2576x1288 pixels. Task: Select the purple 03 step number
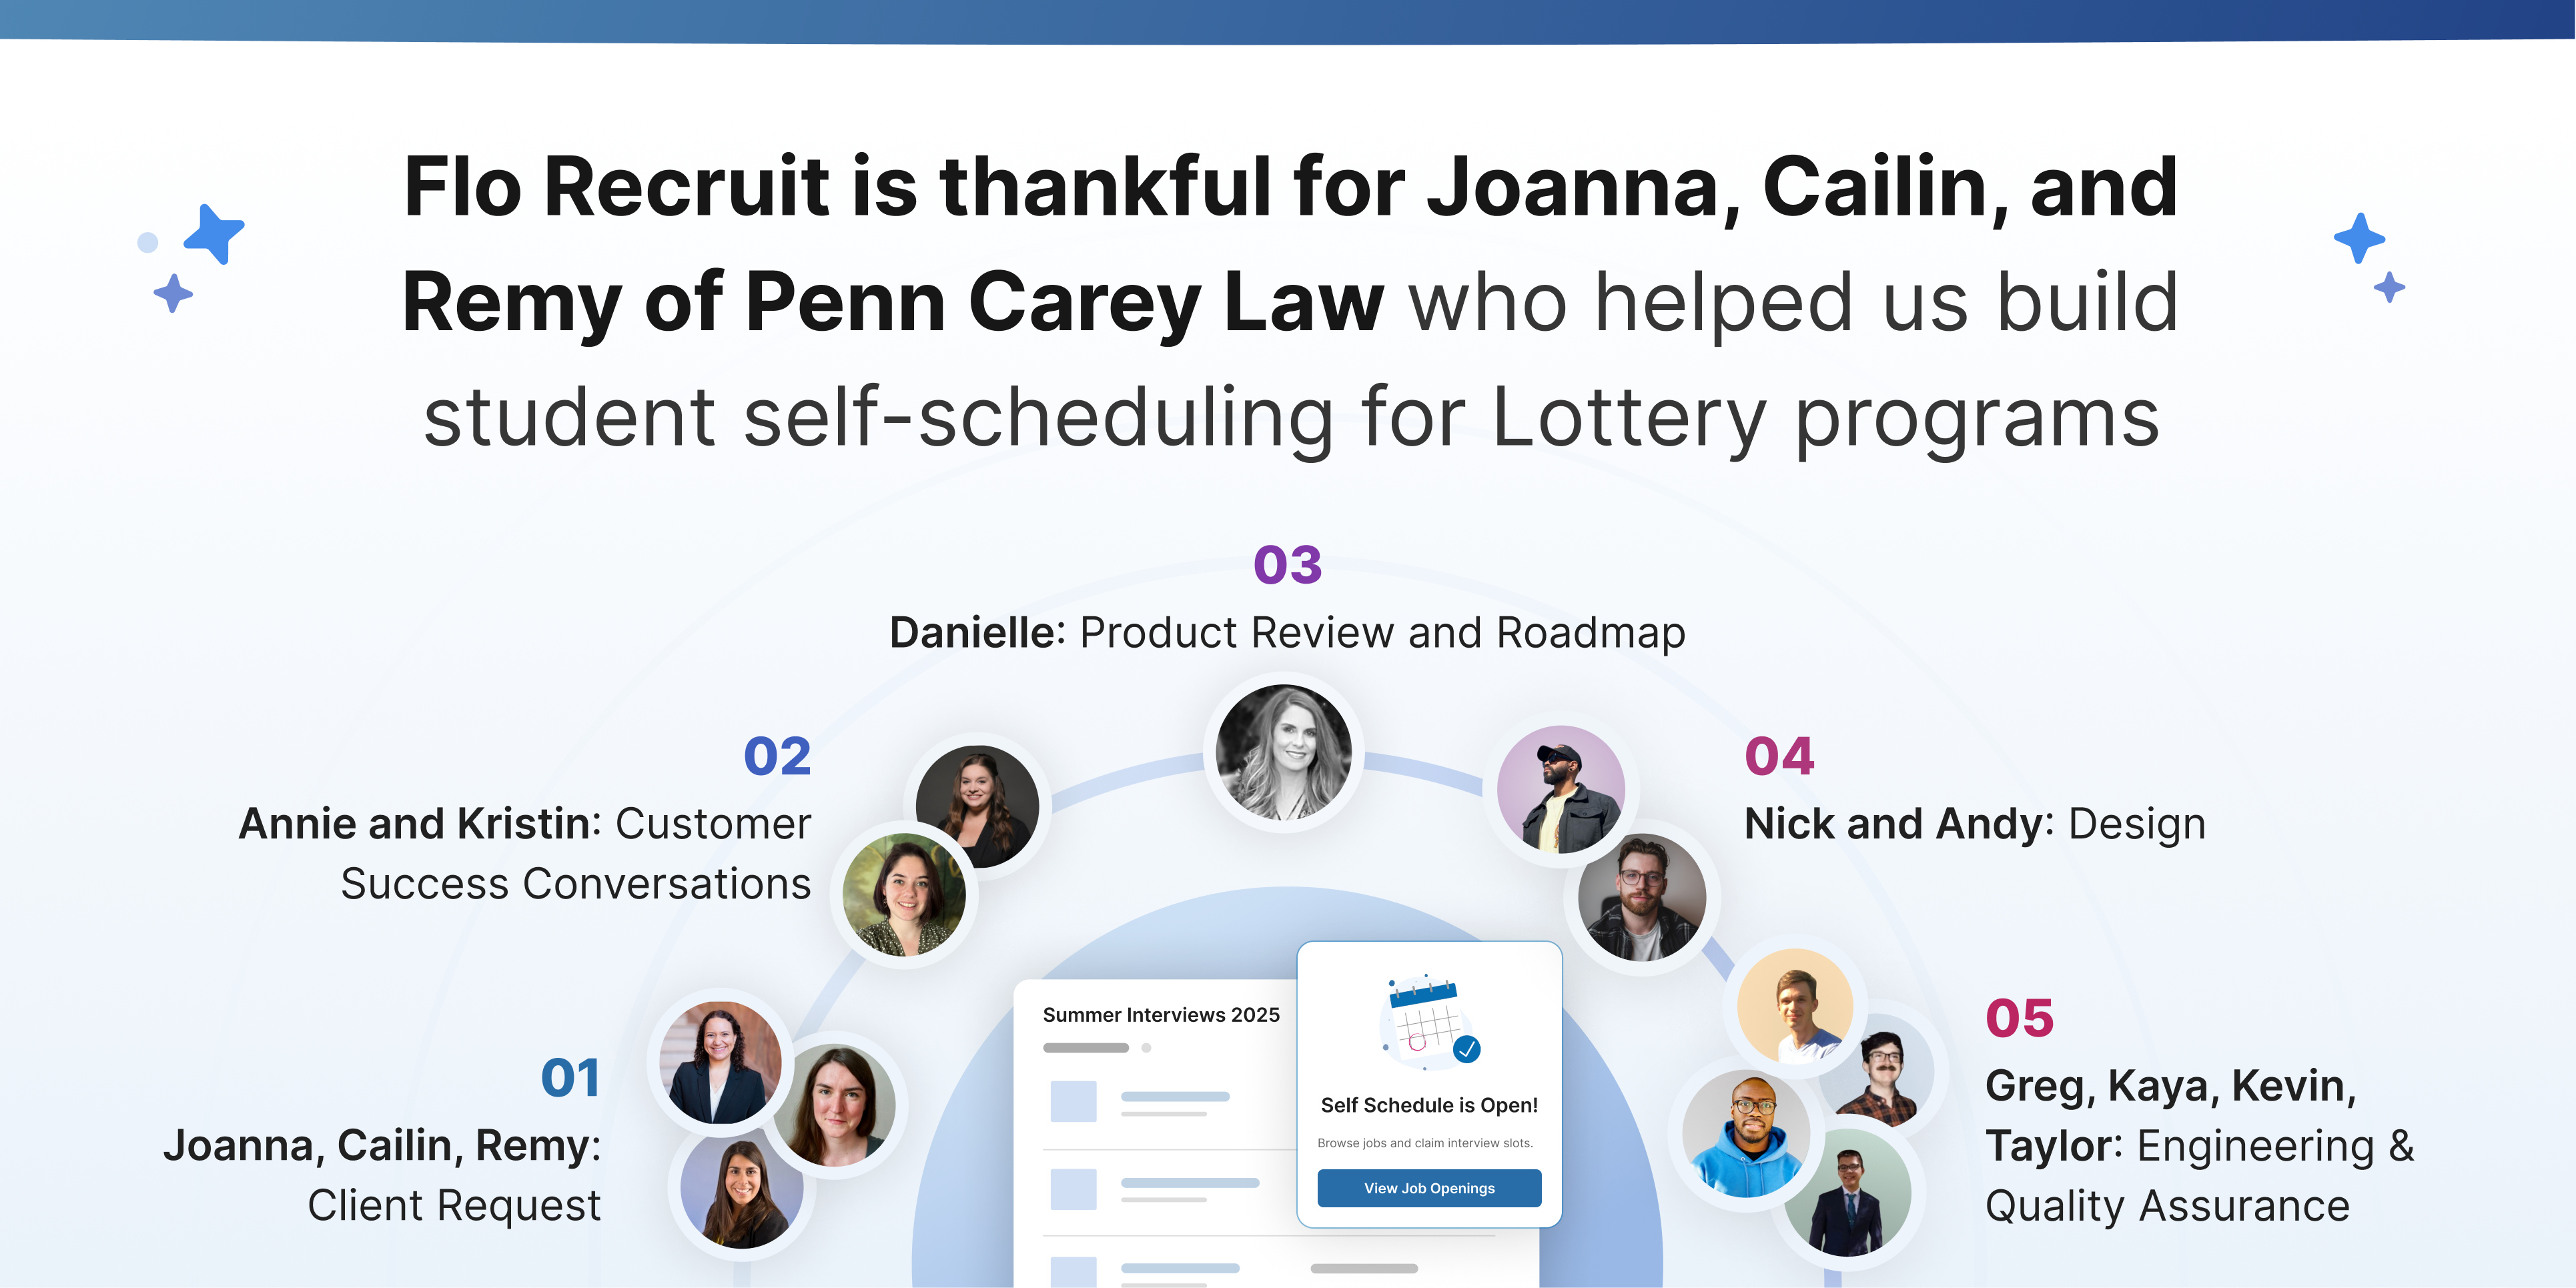click(x=1287, y=565)
